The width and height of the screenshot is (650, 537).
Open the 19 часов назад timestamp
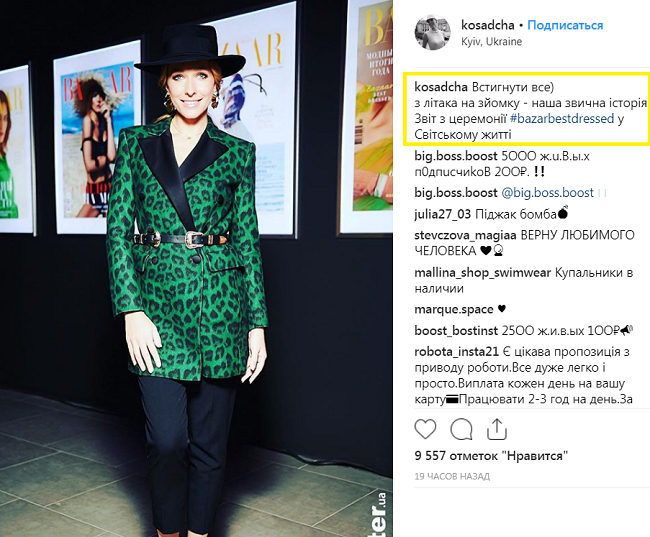452,476
